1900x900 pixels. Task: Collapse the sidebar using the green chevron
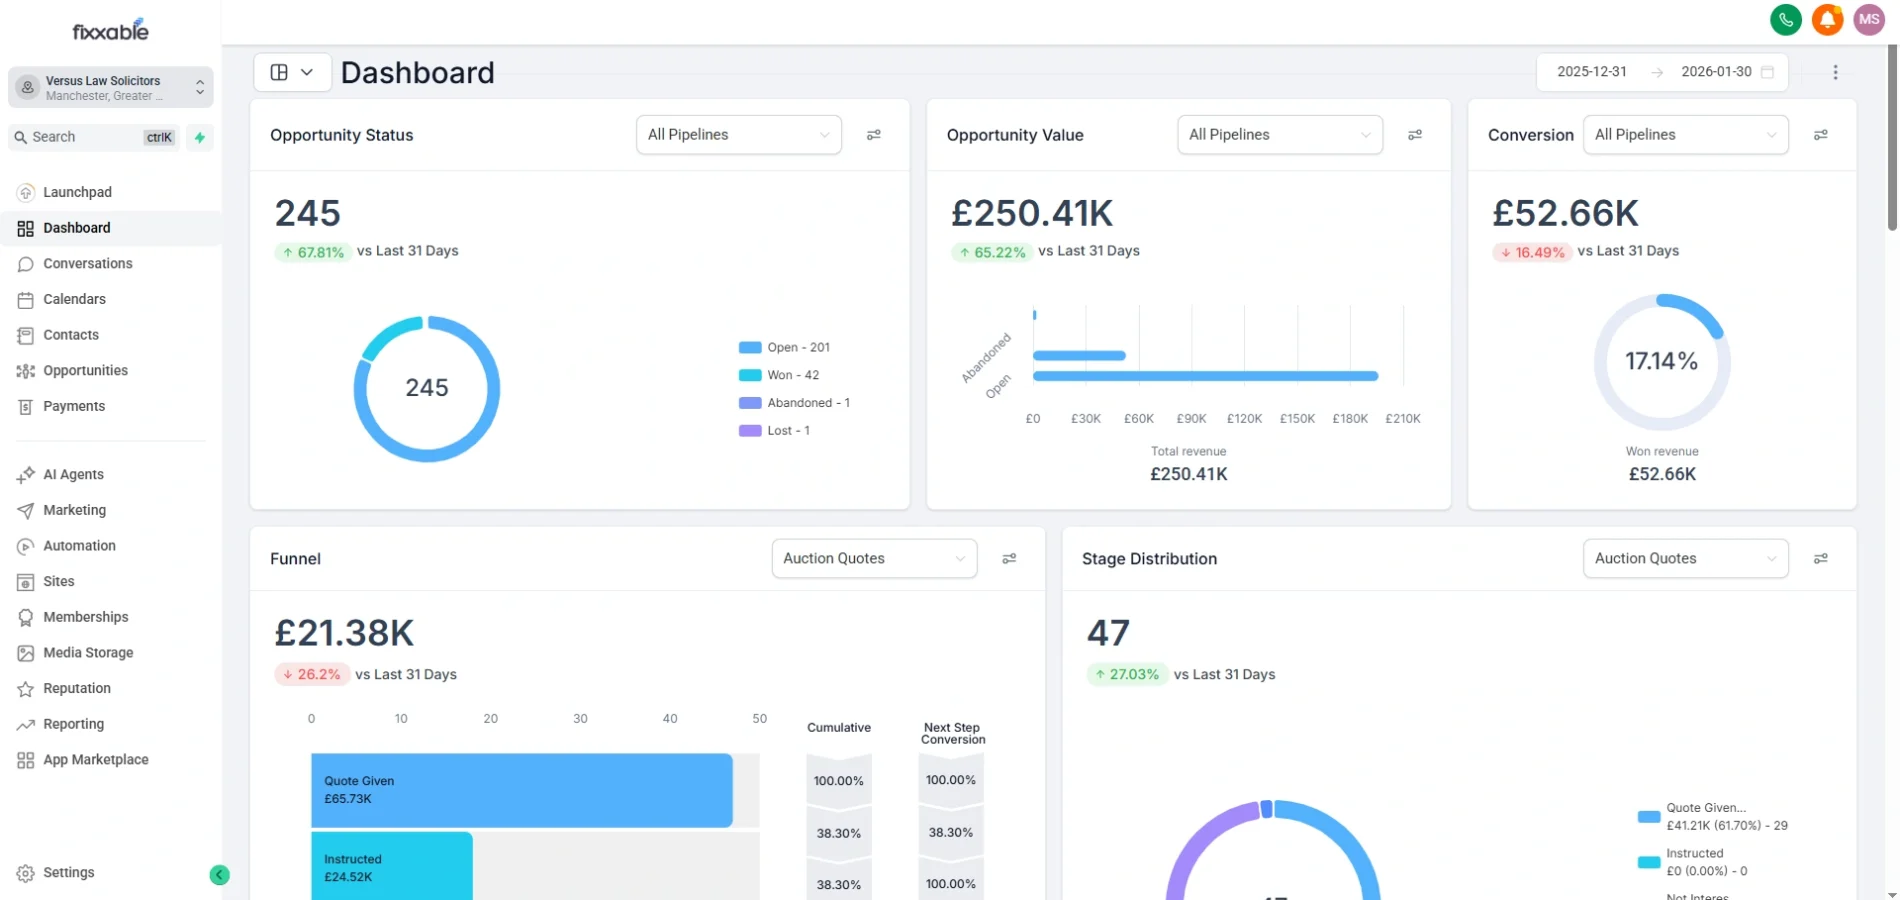[220, 874]
